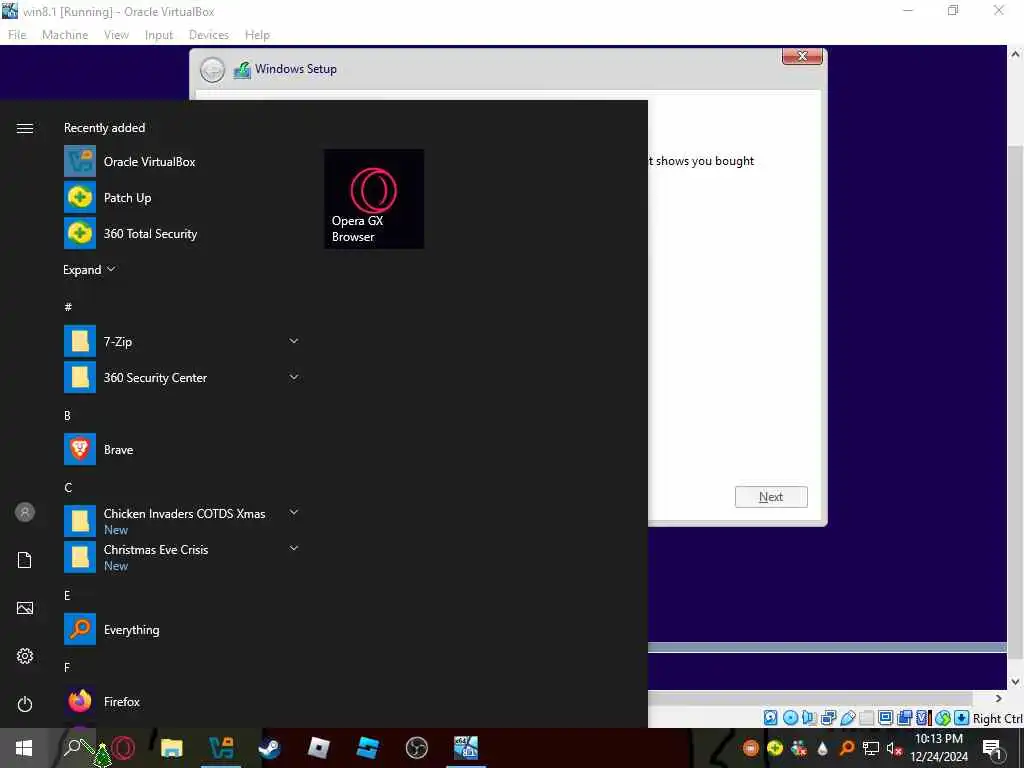Open Settings gear in the Start sidebar
1024x768 pixels.
tap(25, 656)
